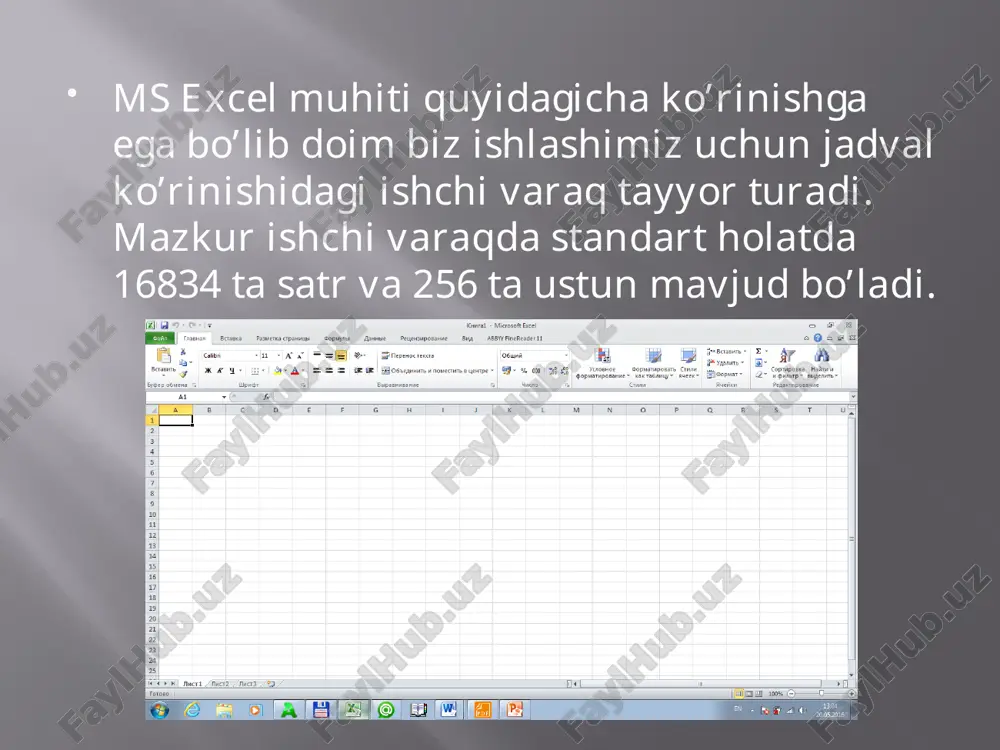Click the Copy icon in clipboard group
The width and height of the screenshot is (1000, 750).
pos(183,363)
